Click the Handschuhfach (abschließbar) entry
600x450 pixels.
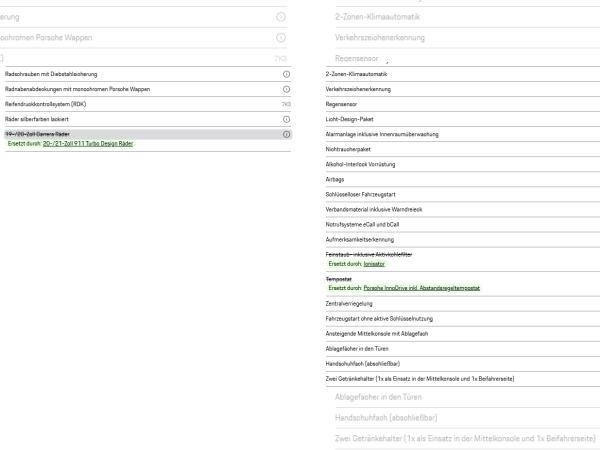point(463,364)
